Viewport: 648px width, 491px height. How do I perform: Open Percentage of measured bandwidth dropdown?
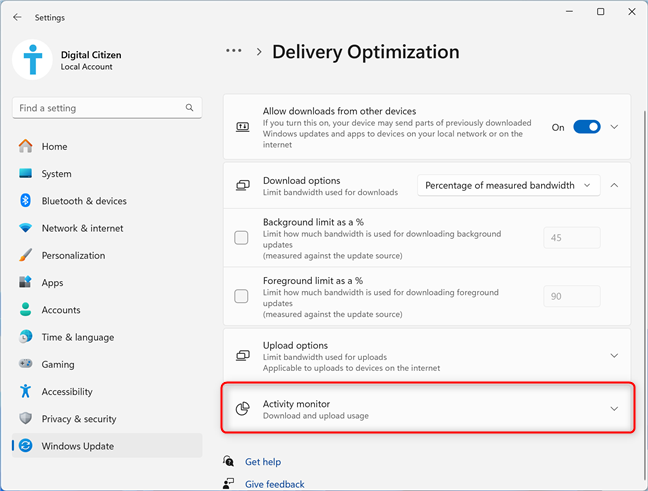508,186
